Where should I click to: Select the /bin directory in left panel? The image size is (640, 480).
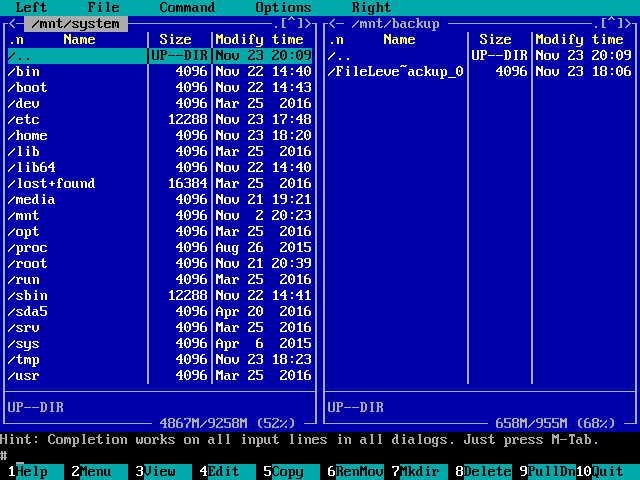tap(160, 71)
